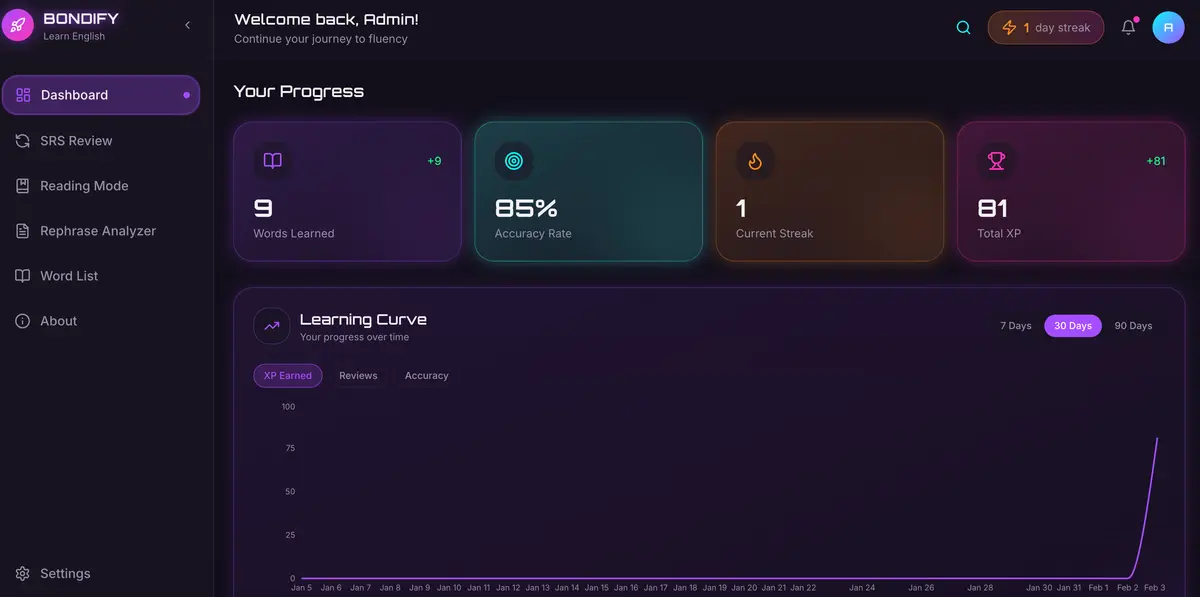Image resolution: width=1200 pixels, height=597 pixels.
Task: Open the search magnifier icon
Action: click(962, 27)
